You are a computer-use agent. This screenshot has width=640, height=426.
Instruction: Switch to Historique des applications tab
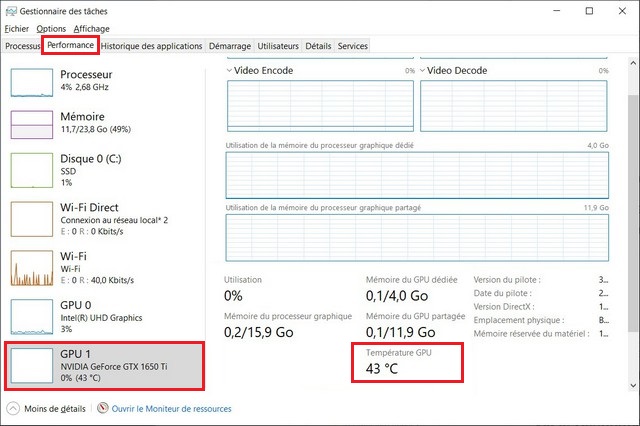[x=152, y=46]
